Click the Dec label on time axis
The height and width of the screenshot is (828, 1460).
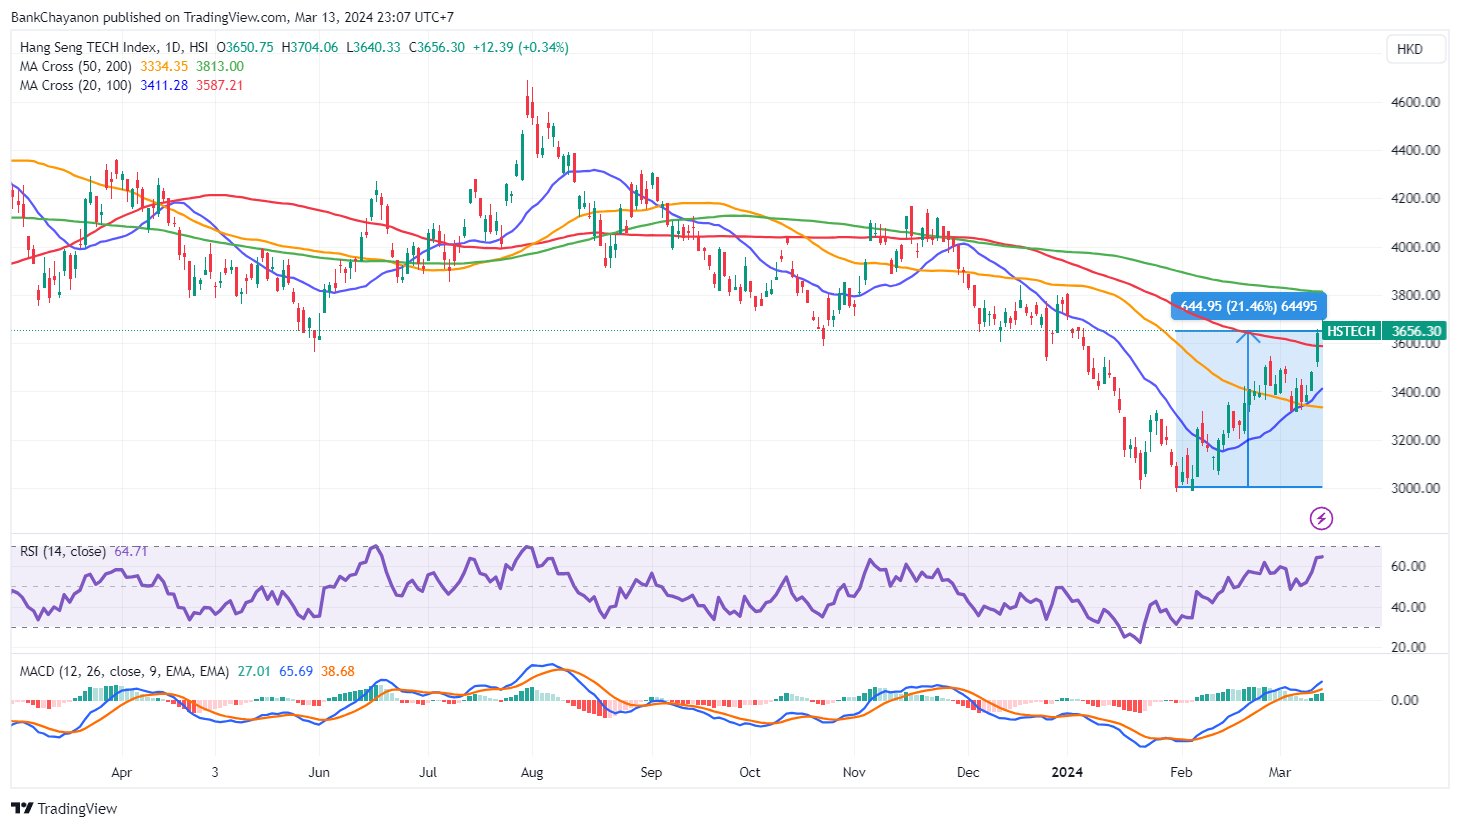coord(968,772)
